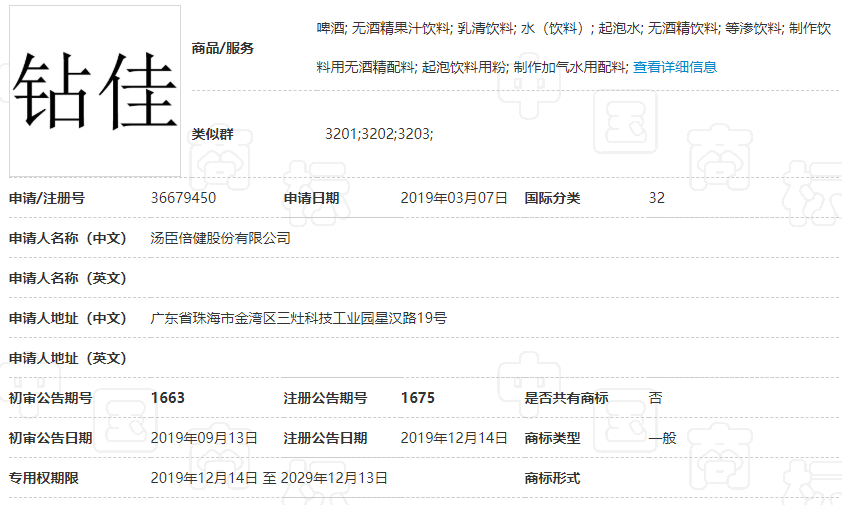Viewport: 842px width, 505px height.
Task: Select registration number 36679450
Action: click(183, 198)
